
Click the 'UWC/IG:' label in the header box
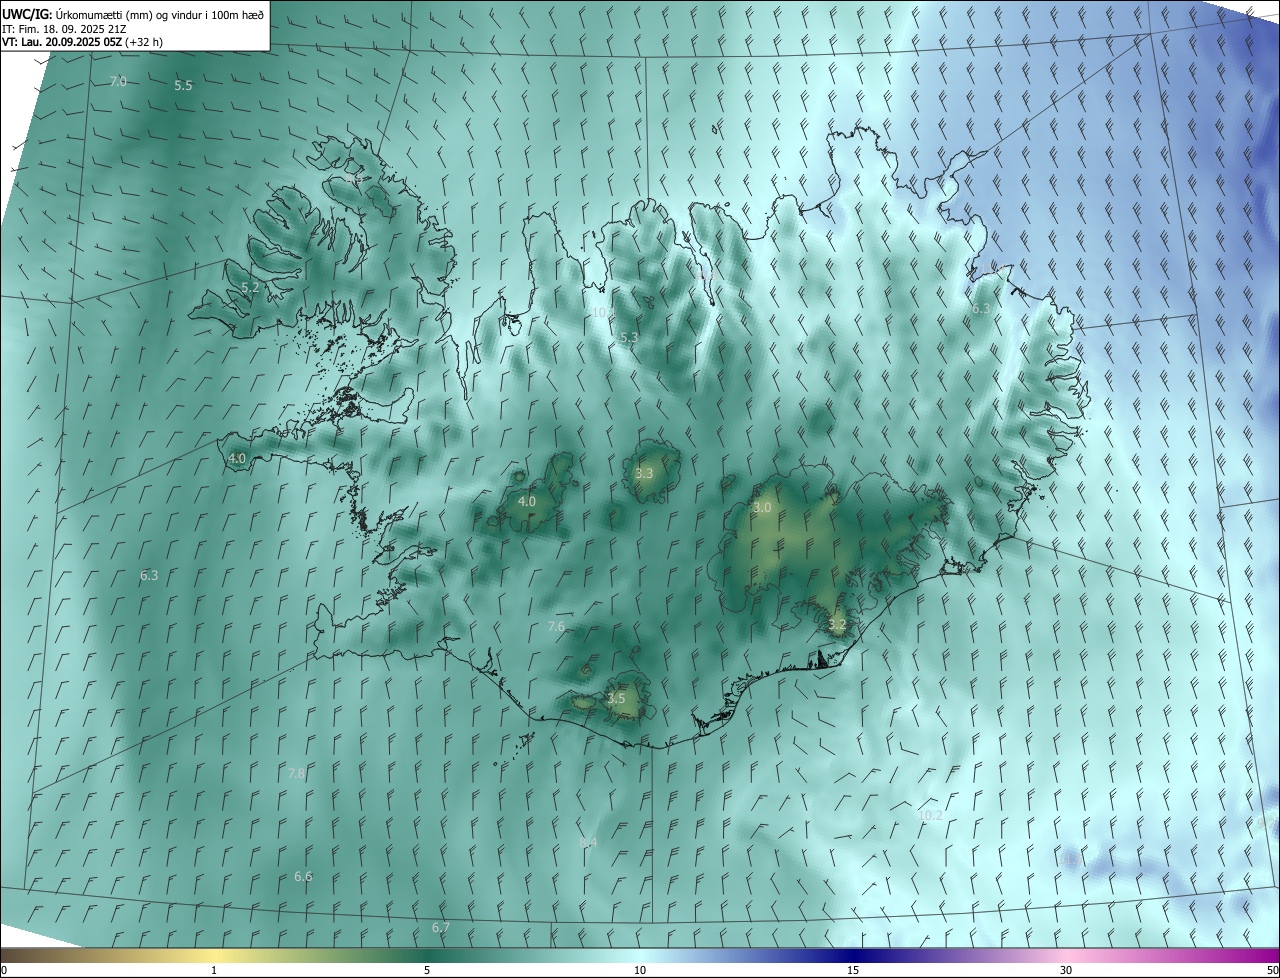(x=27, y=14)
